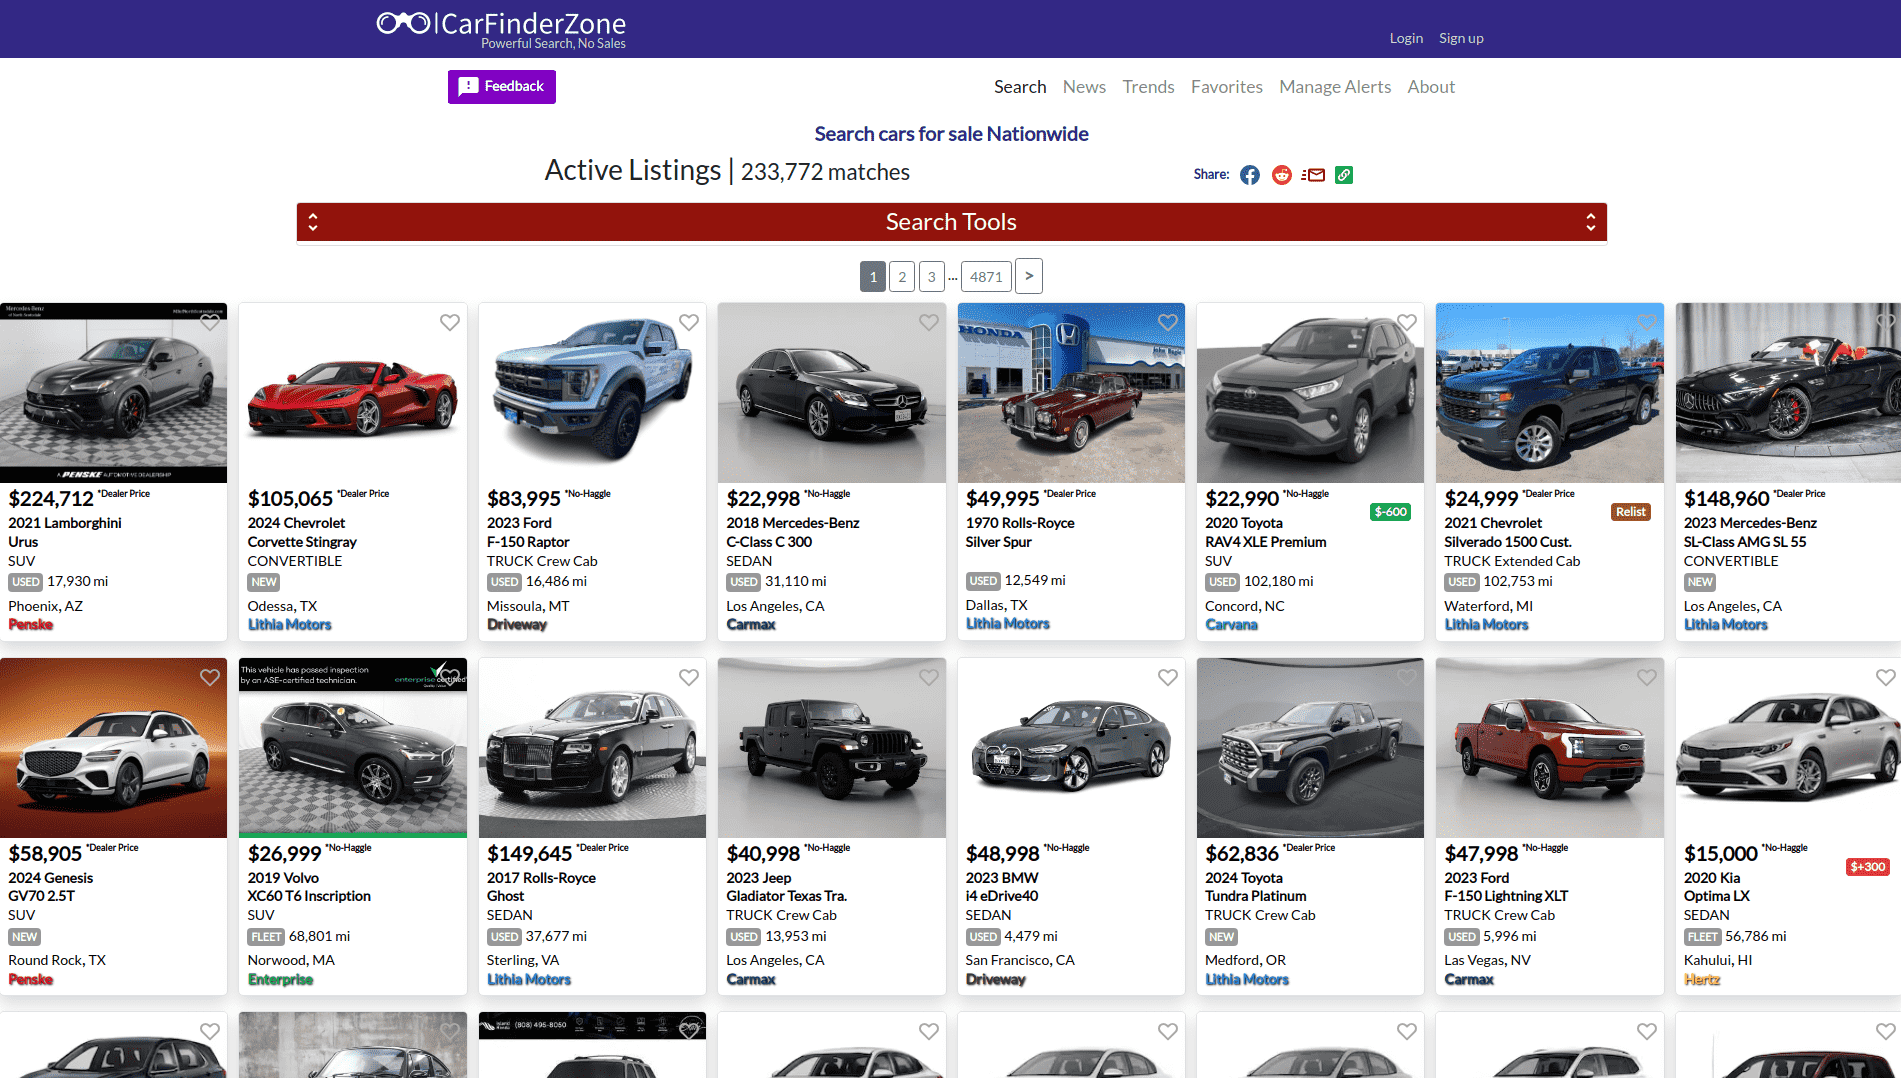This screenshot has height=1078, width=1901.
Task: Open the Feedback form
Action: [x=501, y=86]
